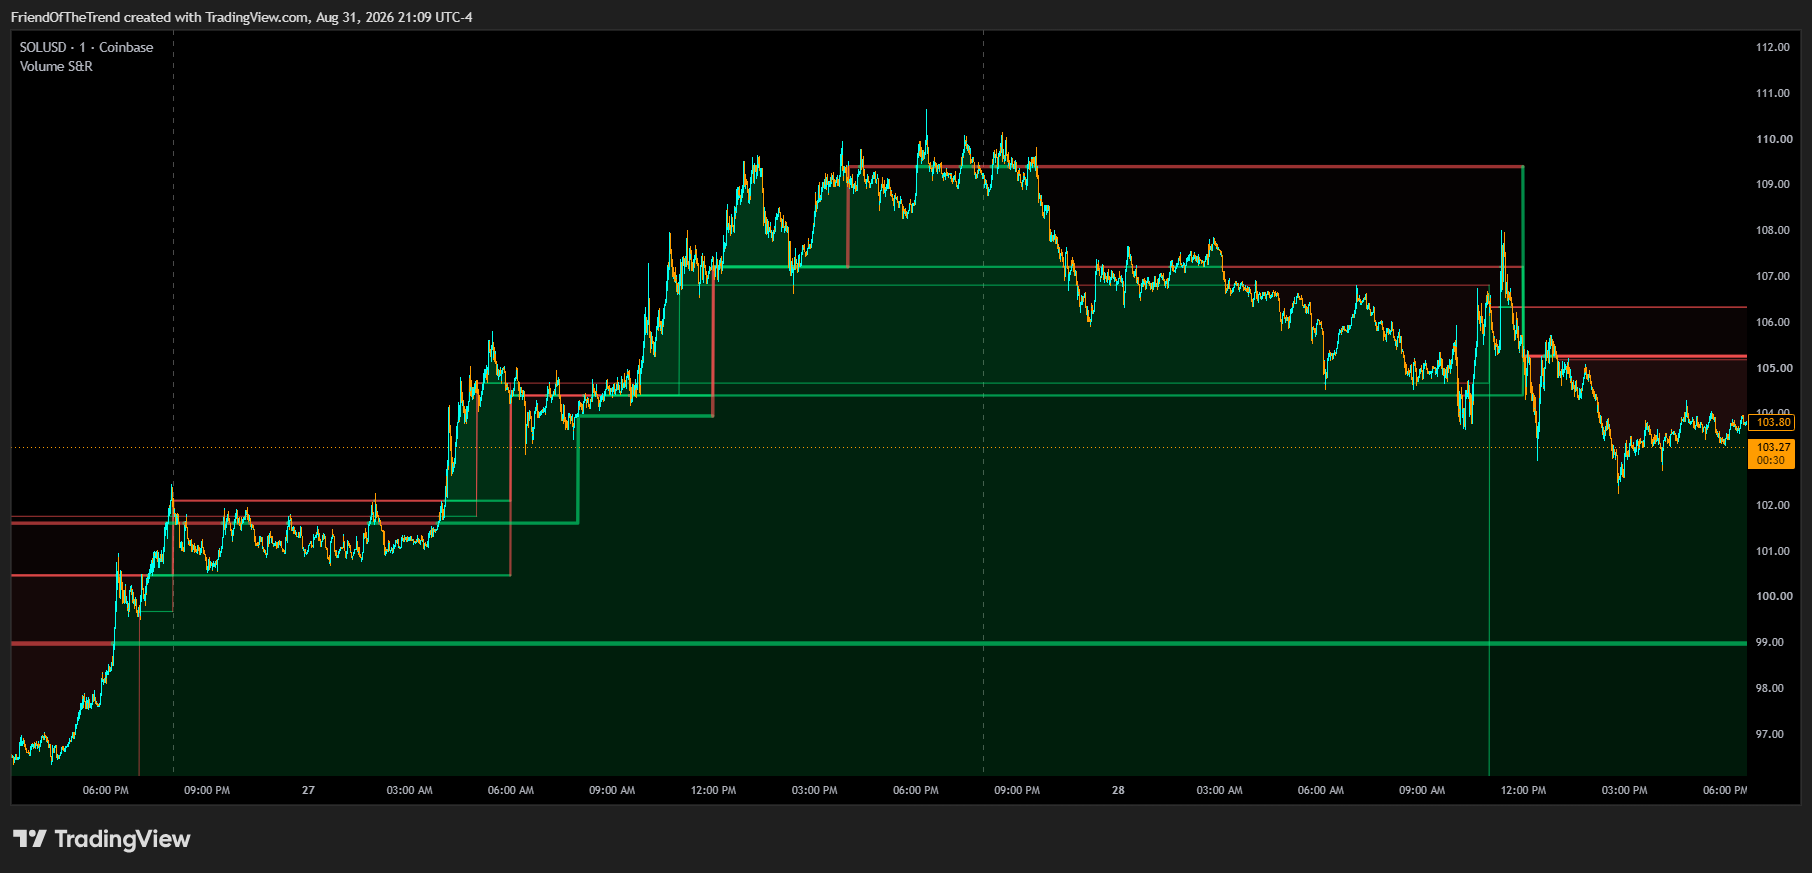Click the orange 103.27 current price tag
1812x873 pixels.
point(1773,454)
